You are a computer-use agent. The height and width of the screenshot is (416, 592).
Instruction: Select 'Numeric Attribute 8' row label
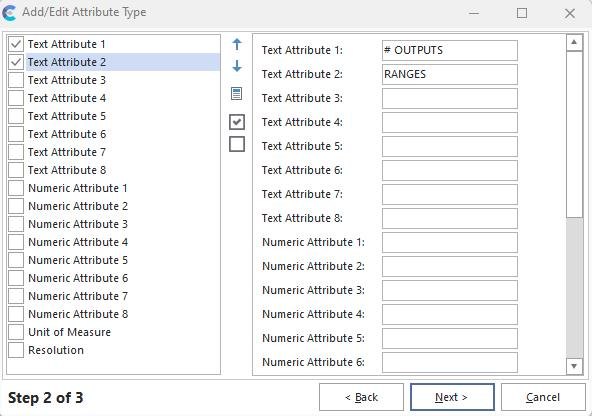[78, 314]
